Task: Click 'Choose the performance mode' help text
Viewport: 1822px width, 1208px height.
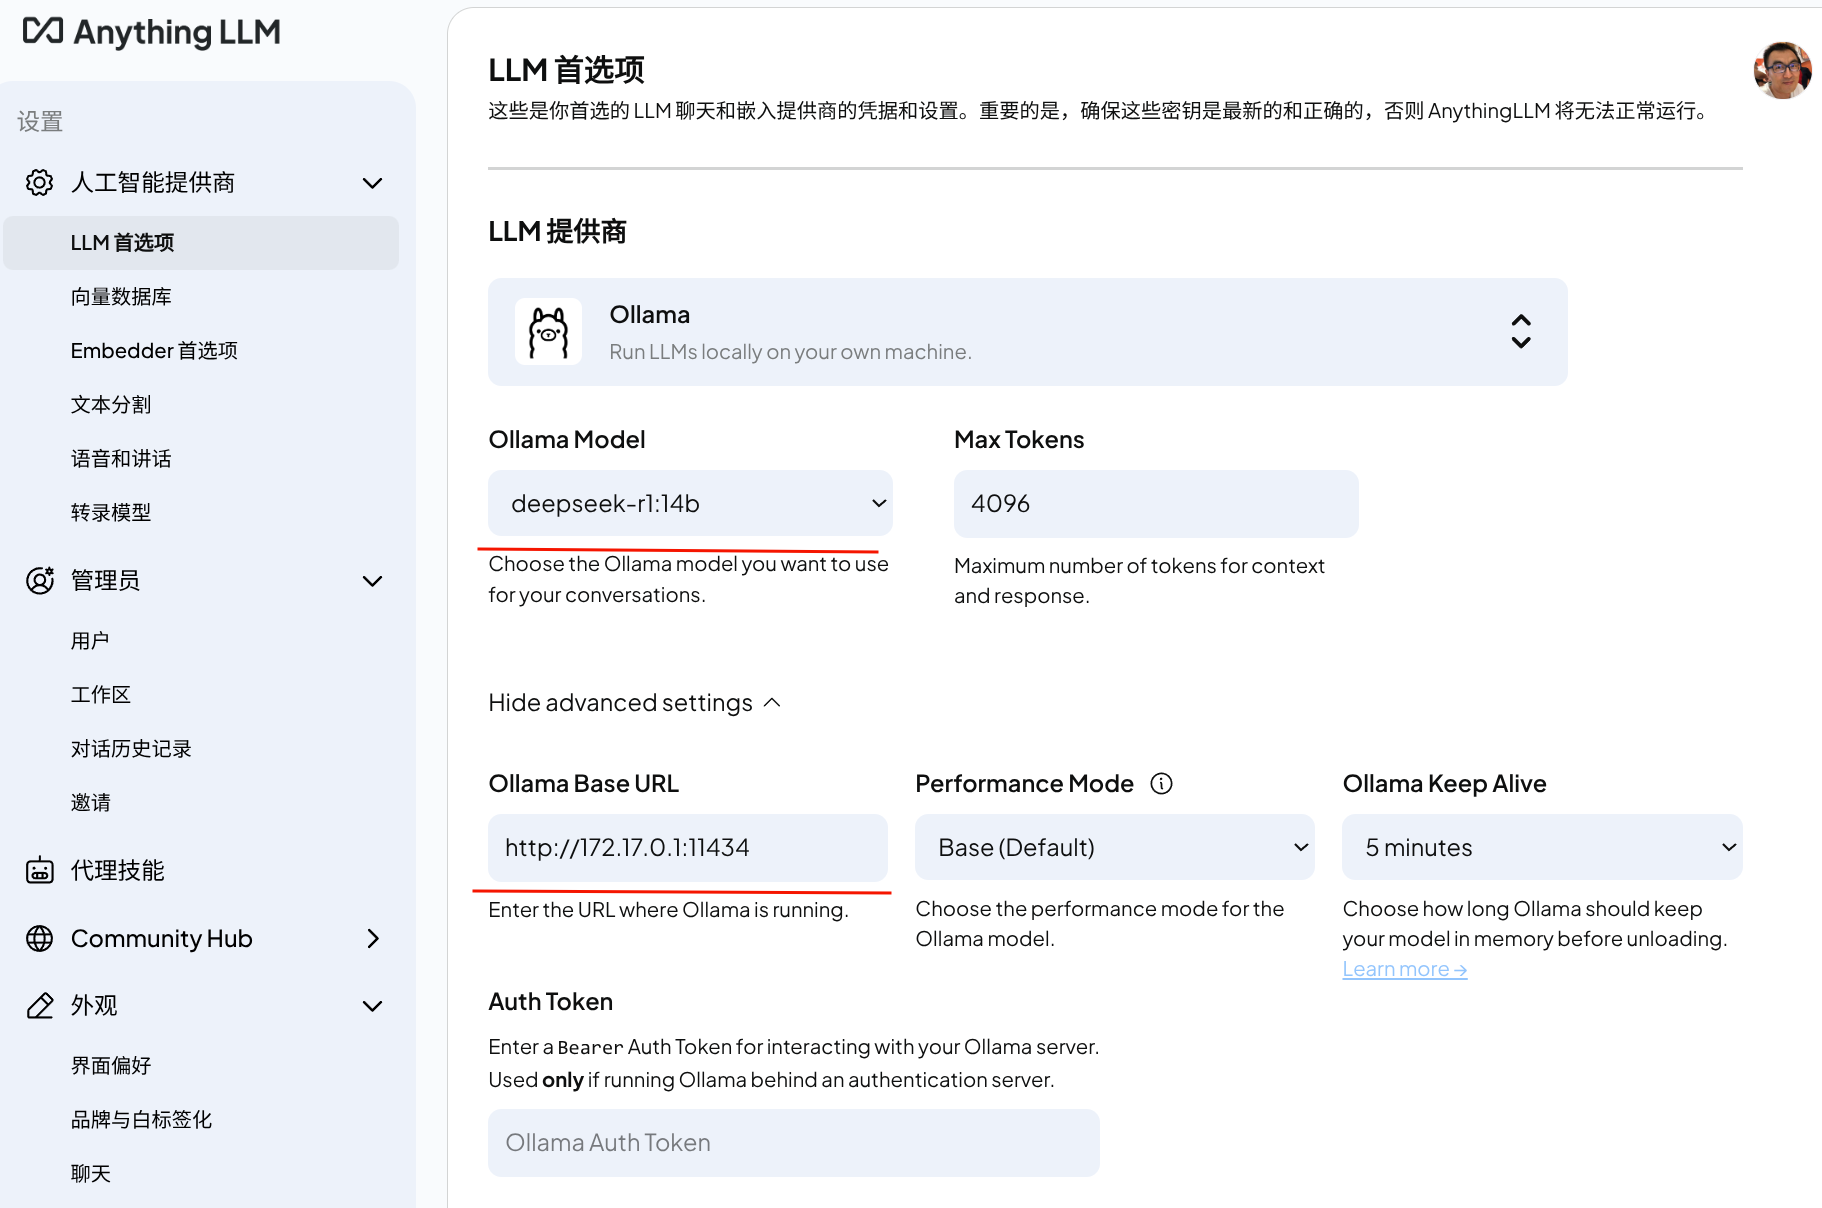Action: coord(1099,924)
